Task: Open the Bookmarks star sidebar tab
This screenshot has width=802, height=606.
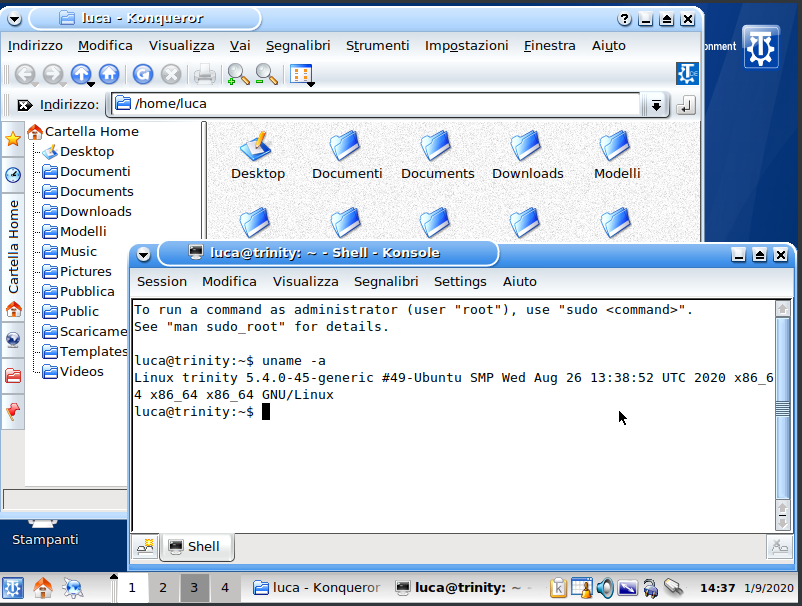Action: point(13,139)
